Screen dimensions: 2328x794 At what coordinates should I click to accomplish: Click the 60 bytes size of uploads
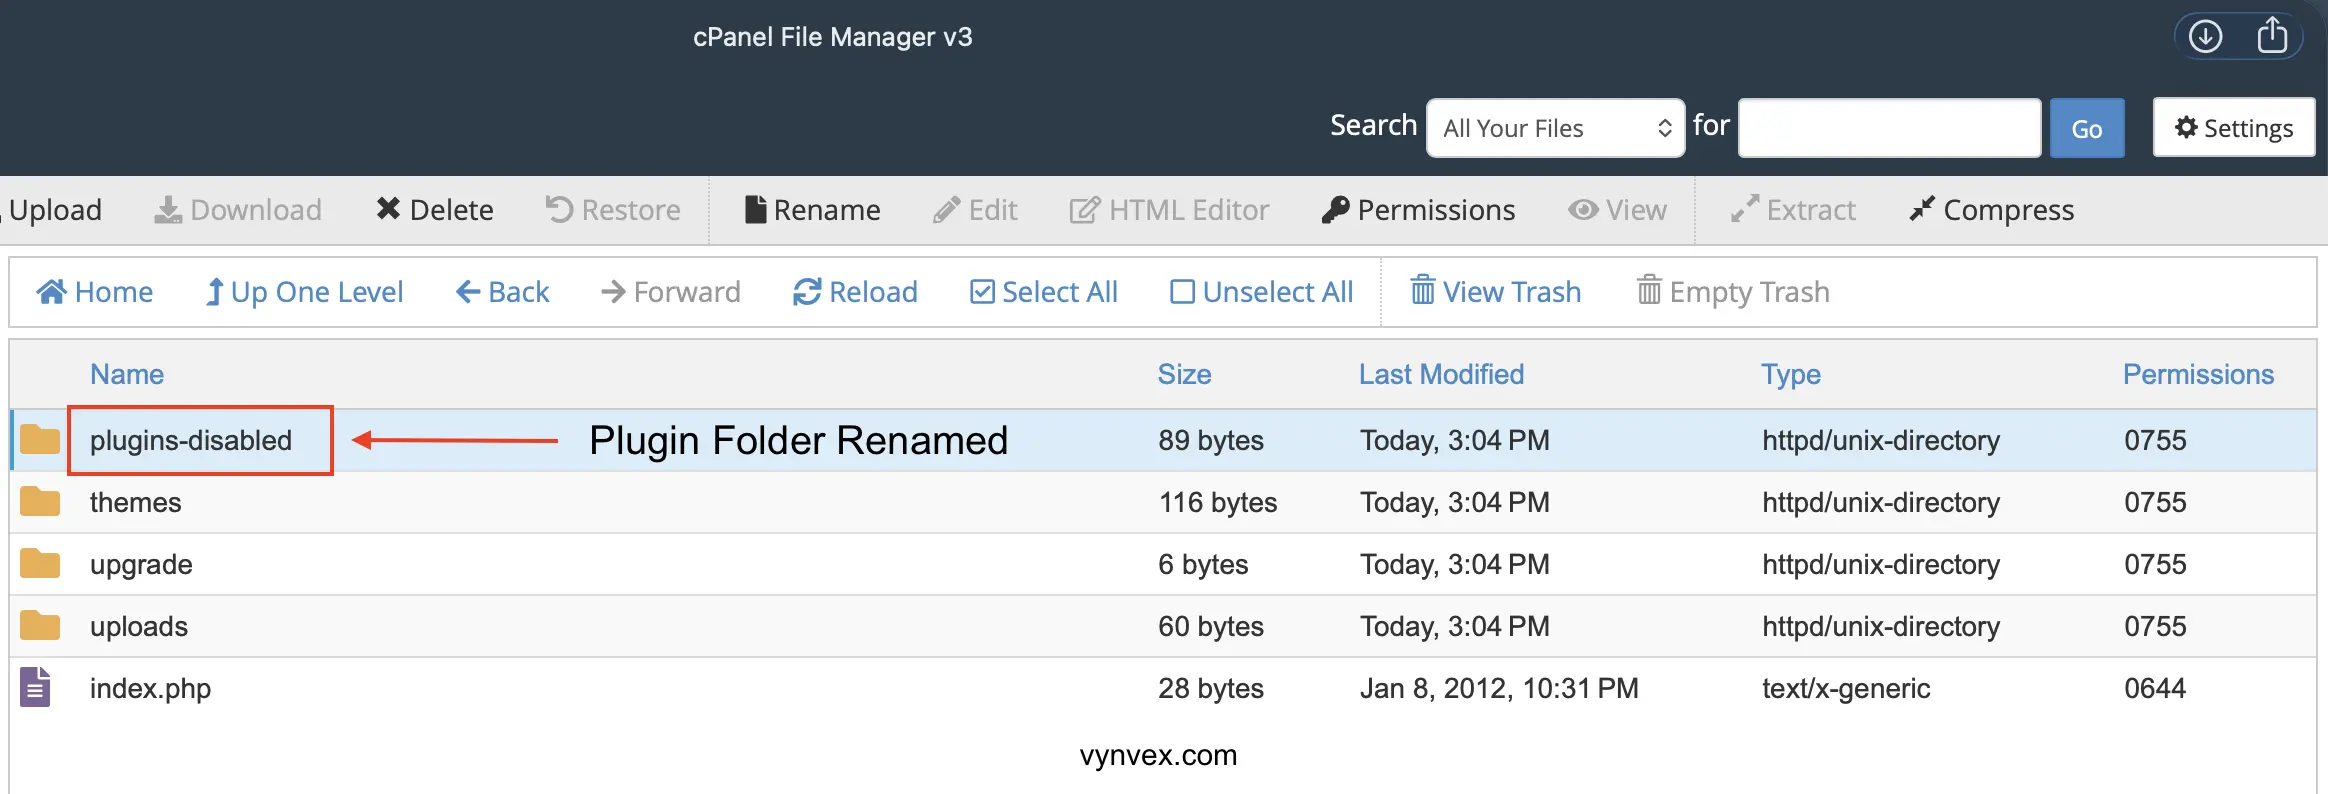(1211, 626)
